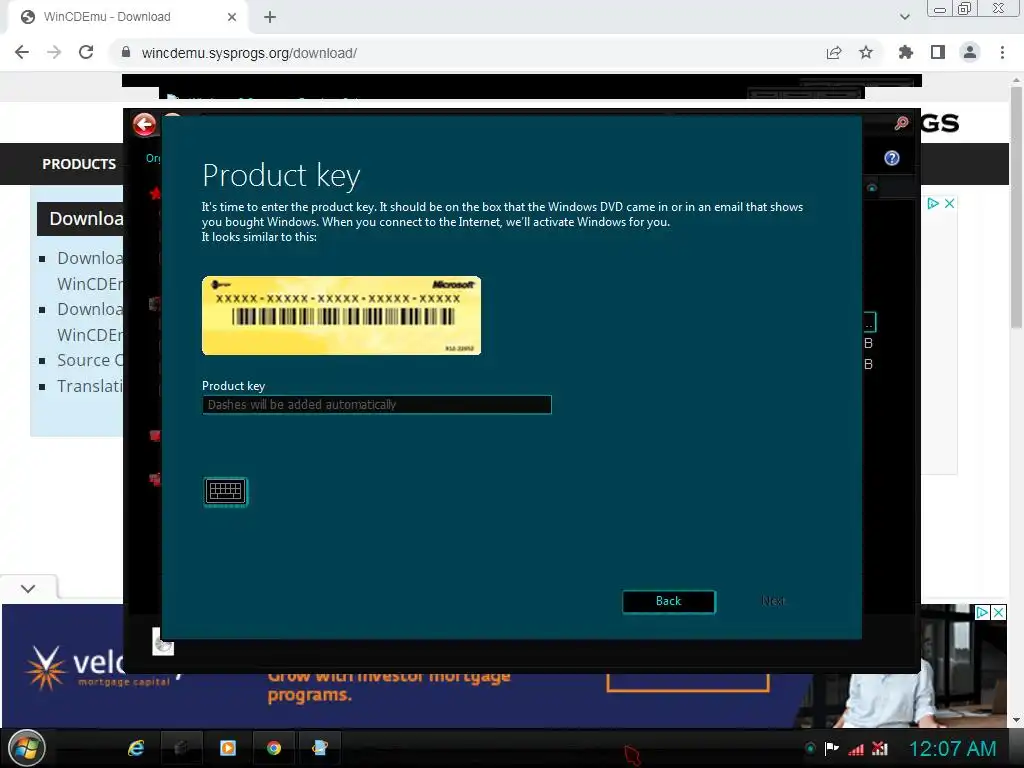Toggle Chrome side panel icon
Screen dimensions: 1024x768
pyautogui.click(x=938, y=52)
